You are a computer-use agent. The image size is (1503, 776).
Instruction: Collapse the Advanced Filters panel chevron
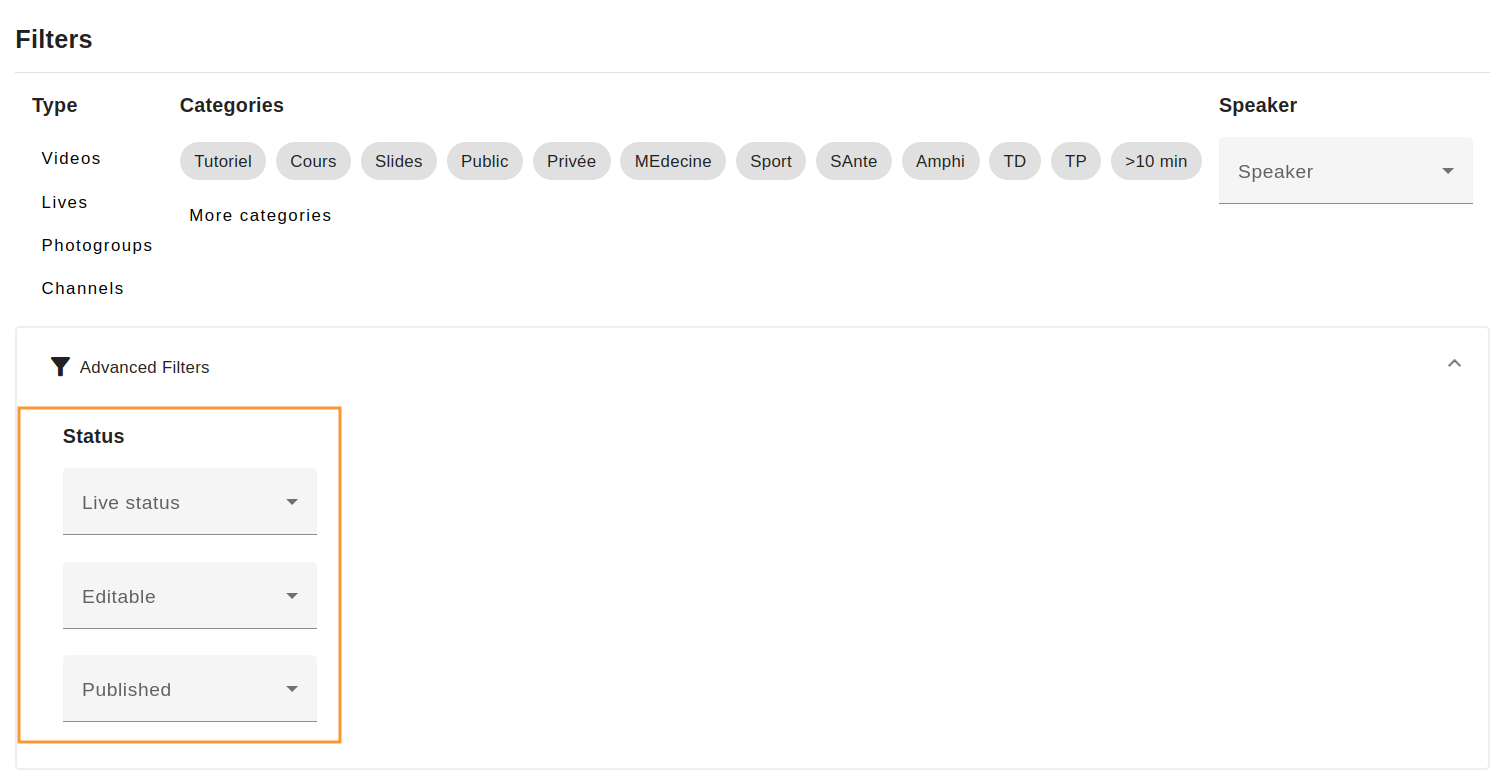point(1454,363)
